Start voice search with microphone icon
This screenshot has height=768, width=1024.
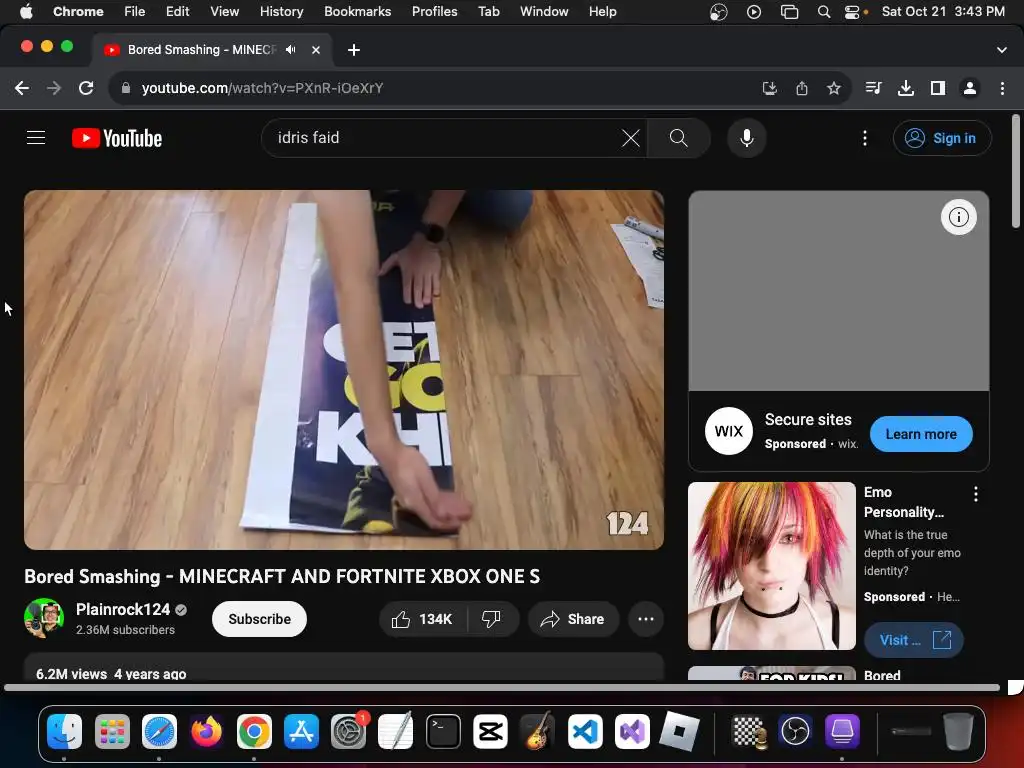tap(746, 138)
